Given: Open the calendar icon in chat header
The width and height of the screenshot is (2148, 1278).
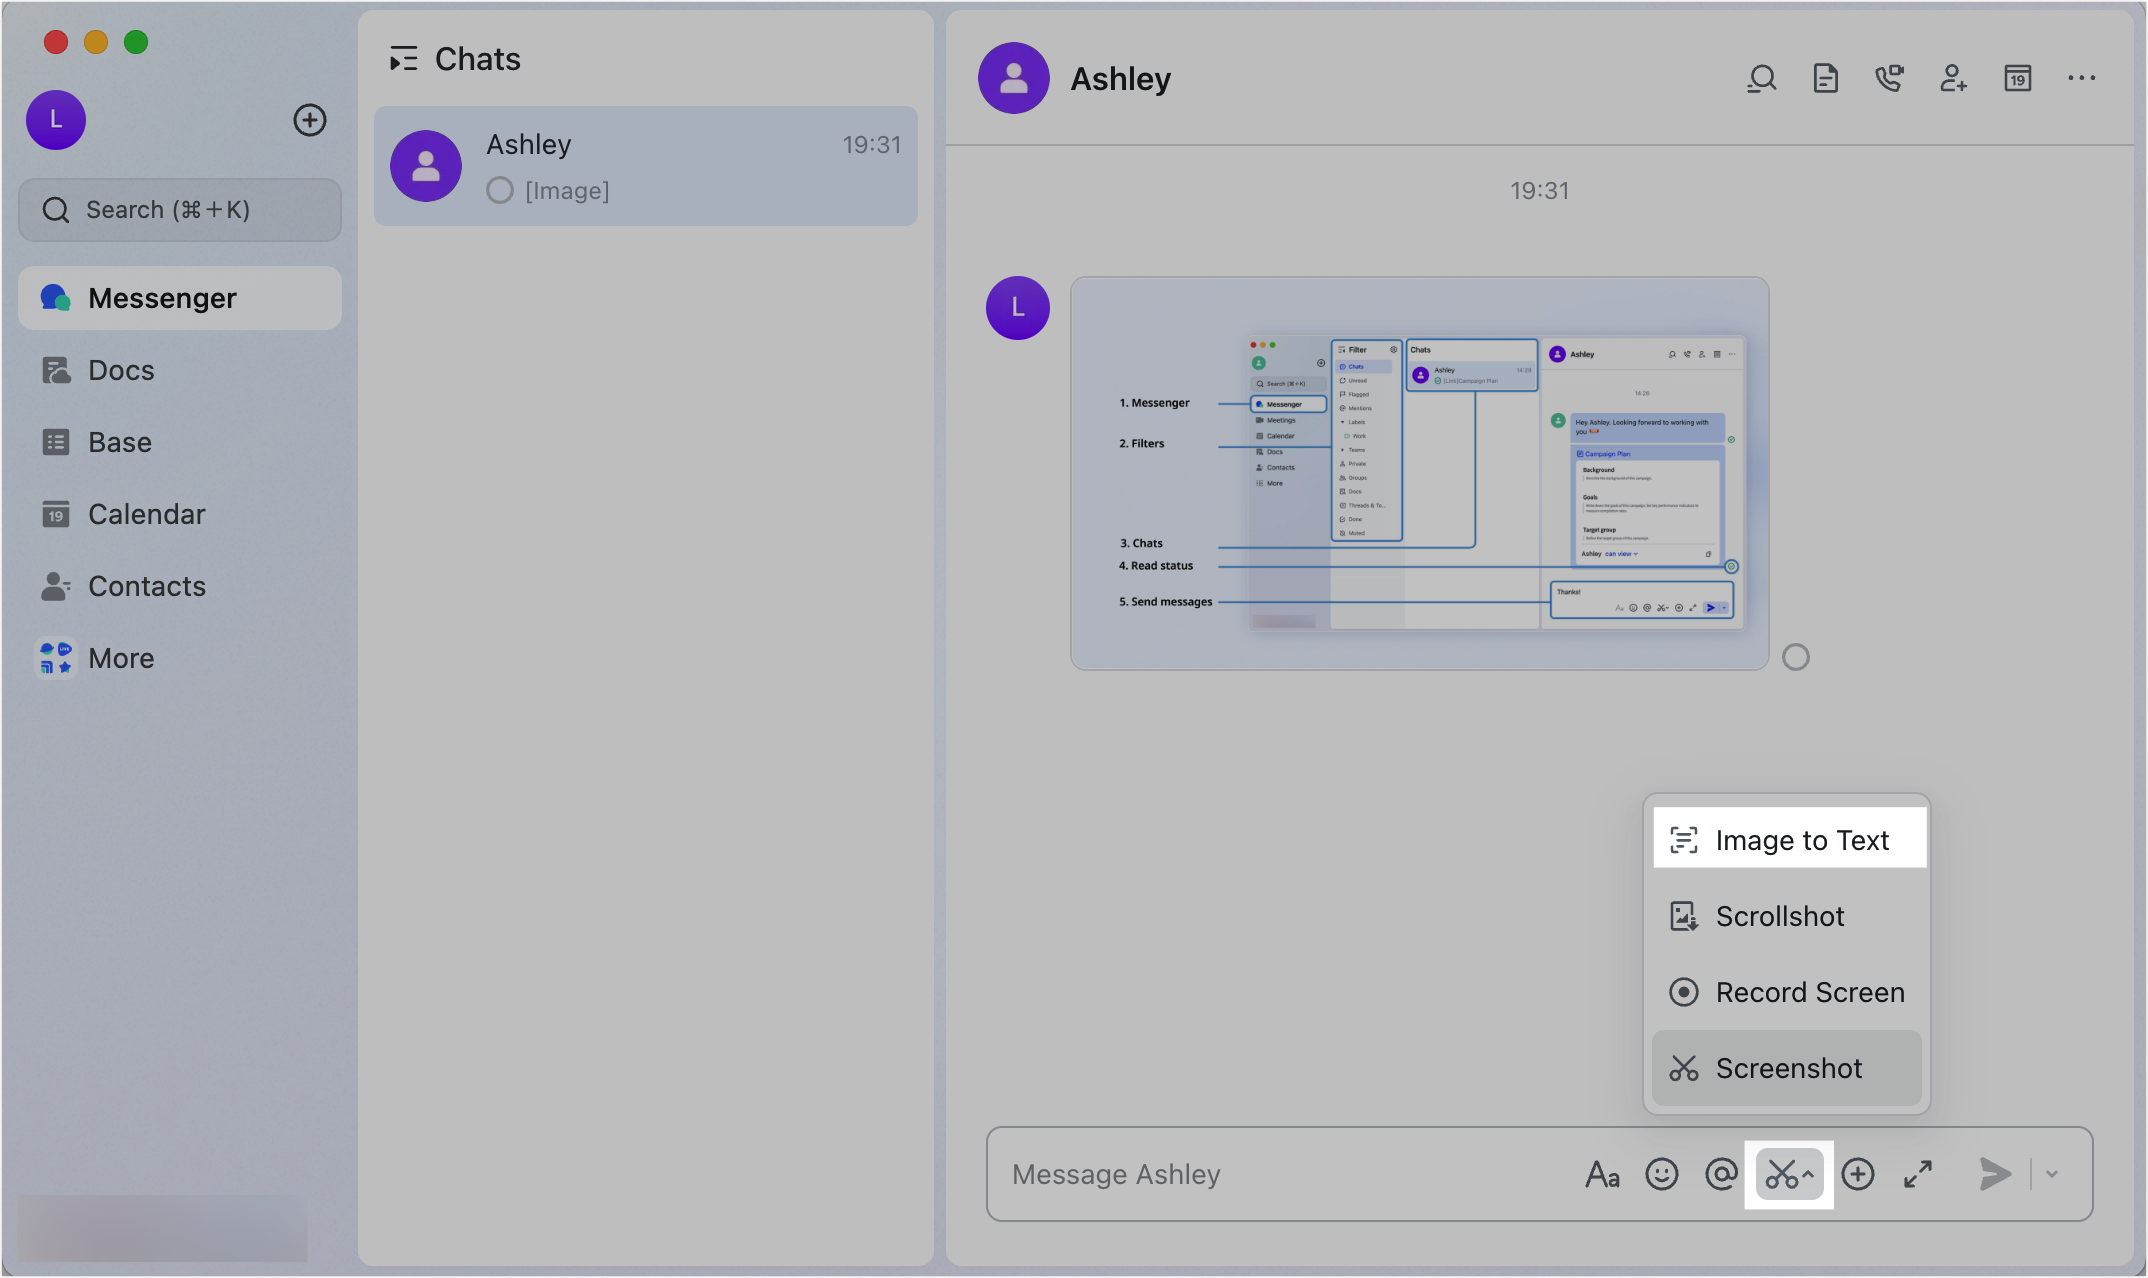Looking at the screenshot, I should [2018, 78].
